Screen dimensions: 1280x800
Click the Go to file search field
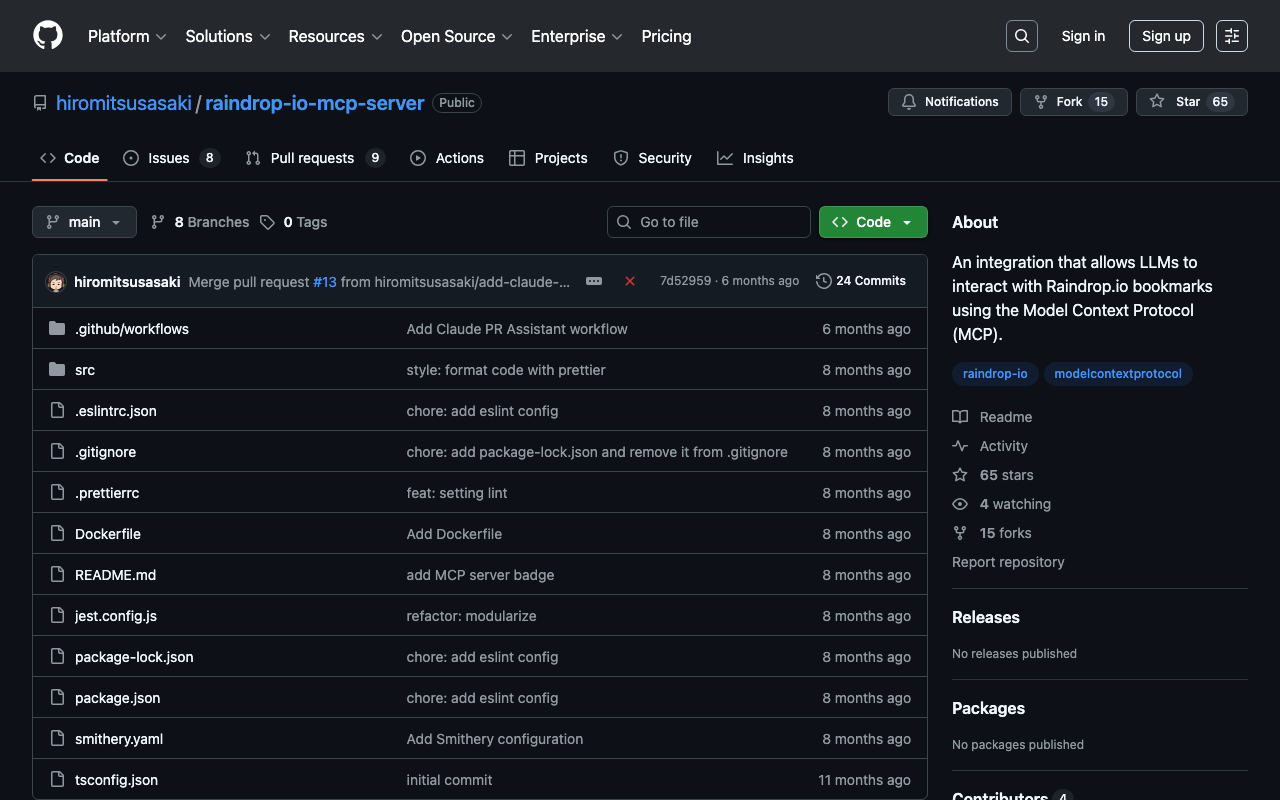pos(709,222)
